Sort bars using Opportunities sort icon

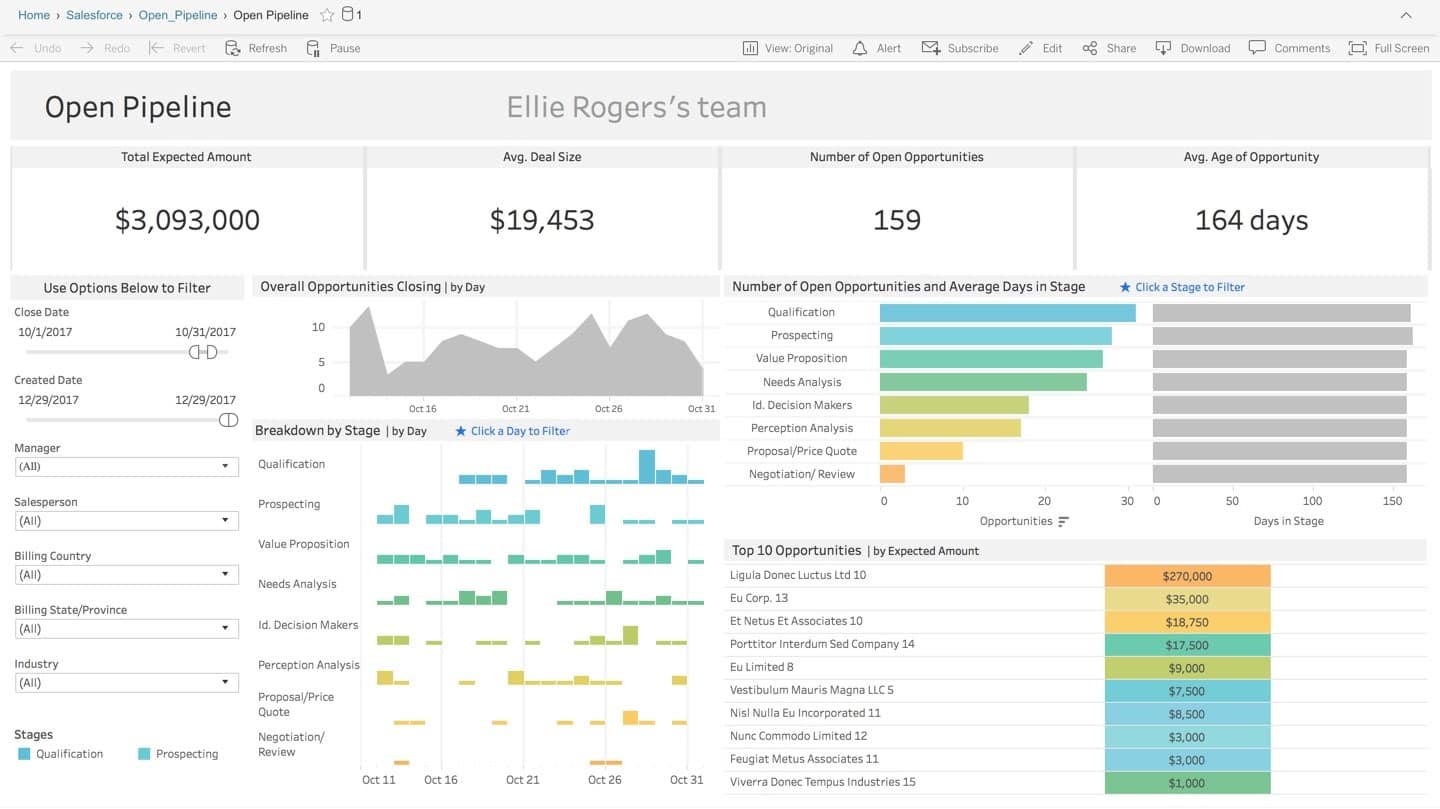tap(1063, 521)
